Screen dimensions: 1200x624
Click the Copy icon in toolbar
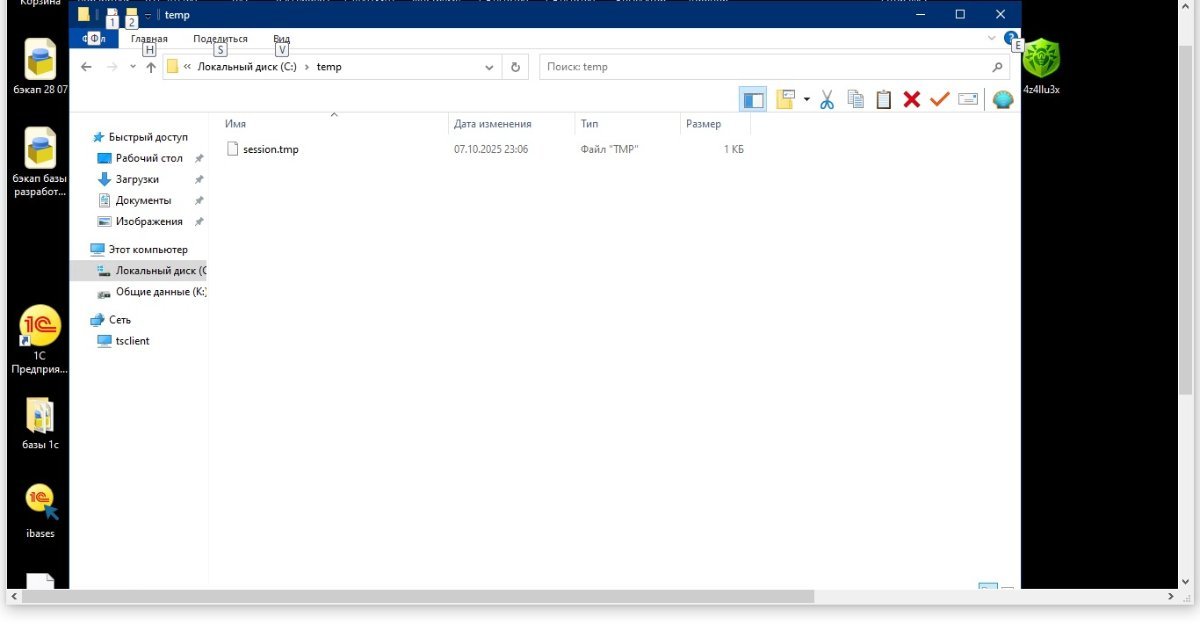click(855, 99)
